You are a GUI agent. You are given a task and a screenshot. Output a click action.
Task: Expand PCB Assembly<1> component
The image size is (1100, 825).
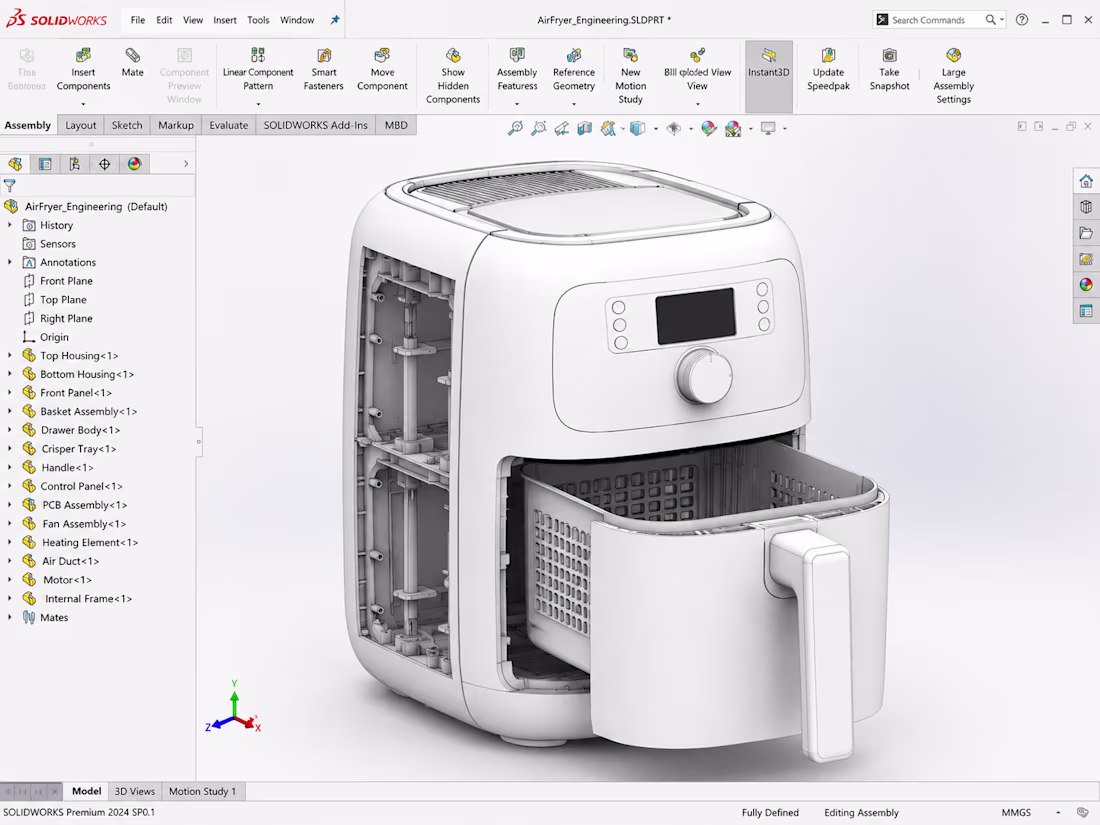[x=10, y=504]
